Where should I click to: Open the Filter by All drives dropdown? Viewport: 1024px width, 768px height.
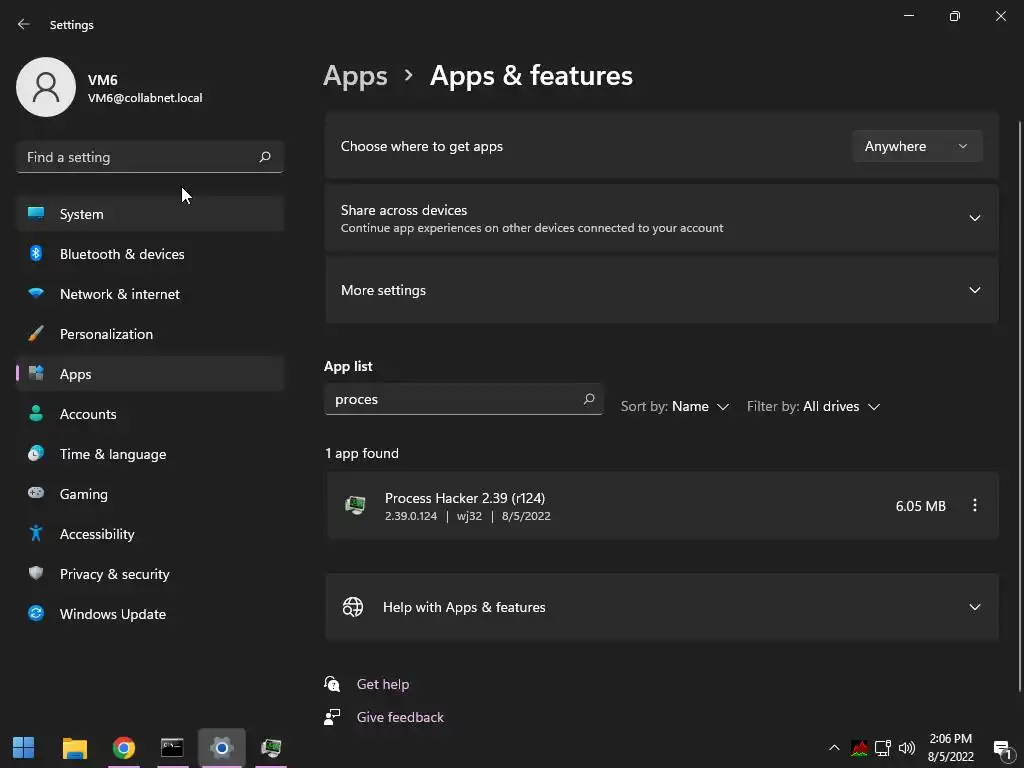813,407
